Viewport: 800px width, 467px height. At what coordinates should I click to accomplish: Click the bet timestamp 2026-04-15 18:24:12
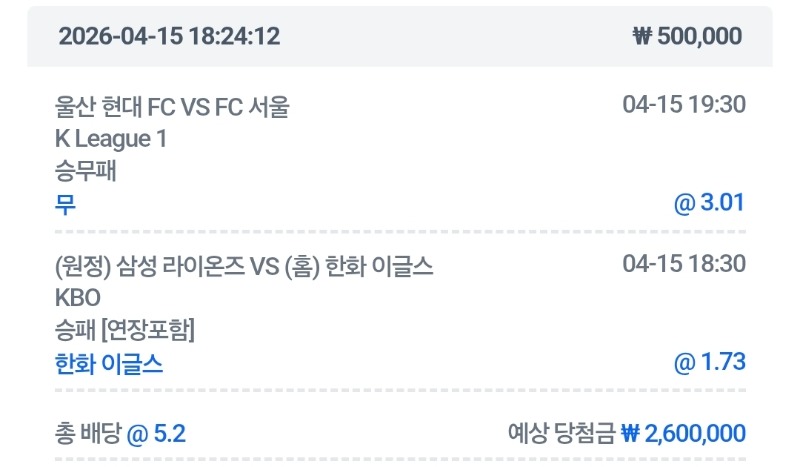click(169, 37)
